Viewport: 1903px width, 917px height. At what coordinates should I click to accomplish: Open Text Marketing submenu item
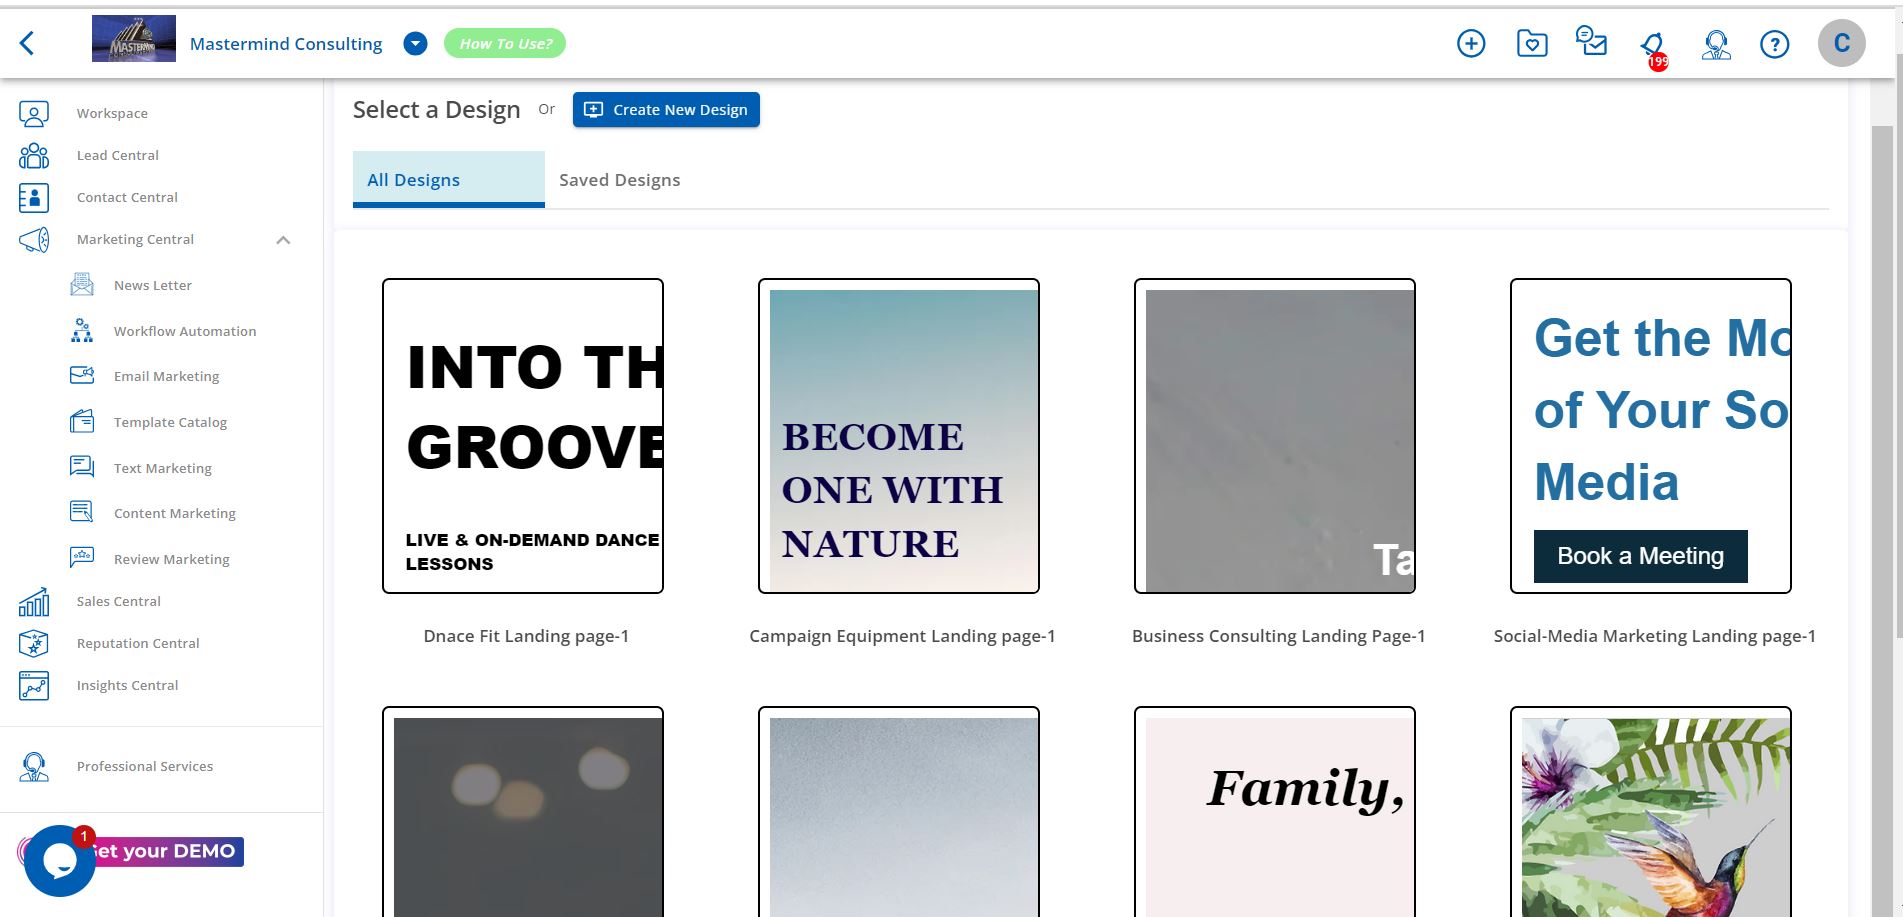(163, 468)
